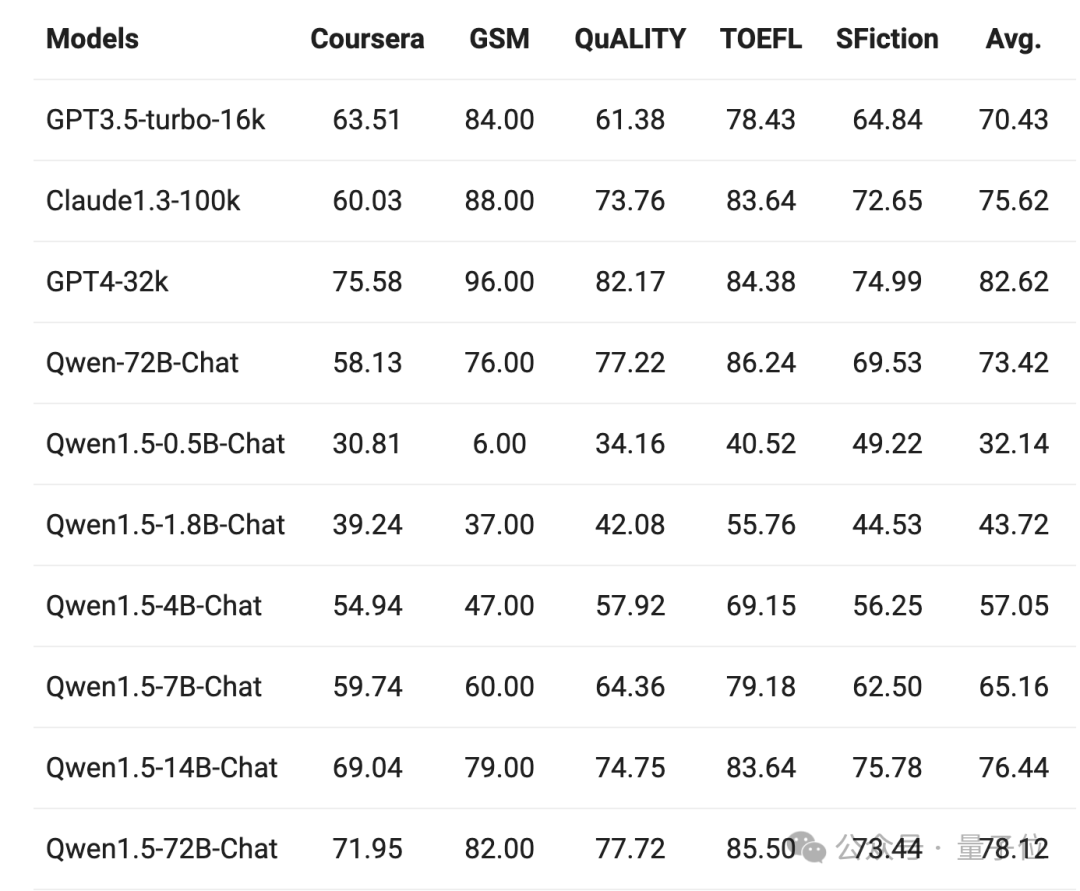Click the SFiction column header
Viewport: 1080px width, 891px height.
tap(887, 39)
